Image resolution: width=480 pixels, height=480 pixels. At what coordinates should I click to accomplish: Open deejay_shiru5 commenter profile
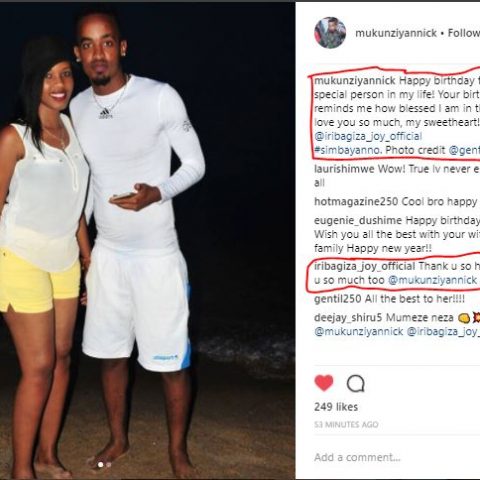pos(348,318)
